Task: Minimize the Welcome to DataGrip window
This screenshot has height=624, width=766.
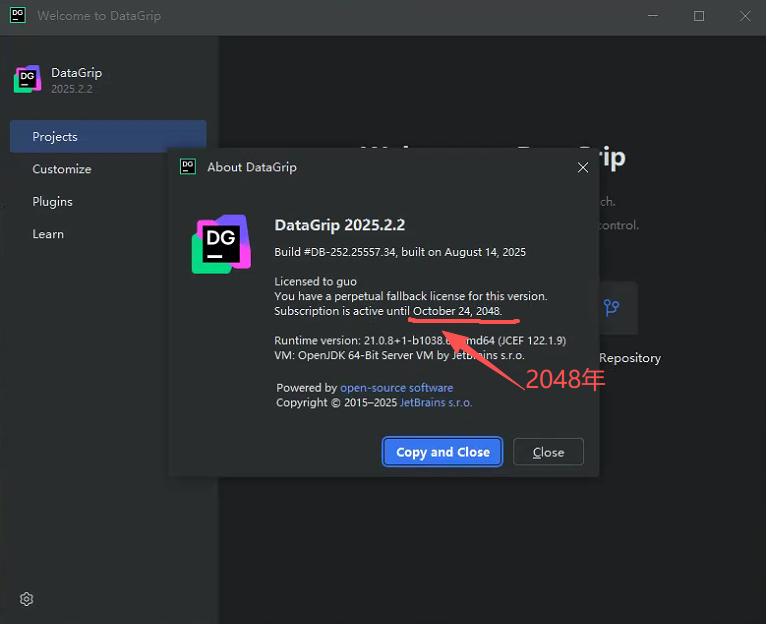Action: pos(653,16)
